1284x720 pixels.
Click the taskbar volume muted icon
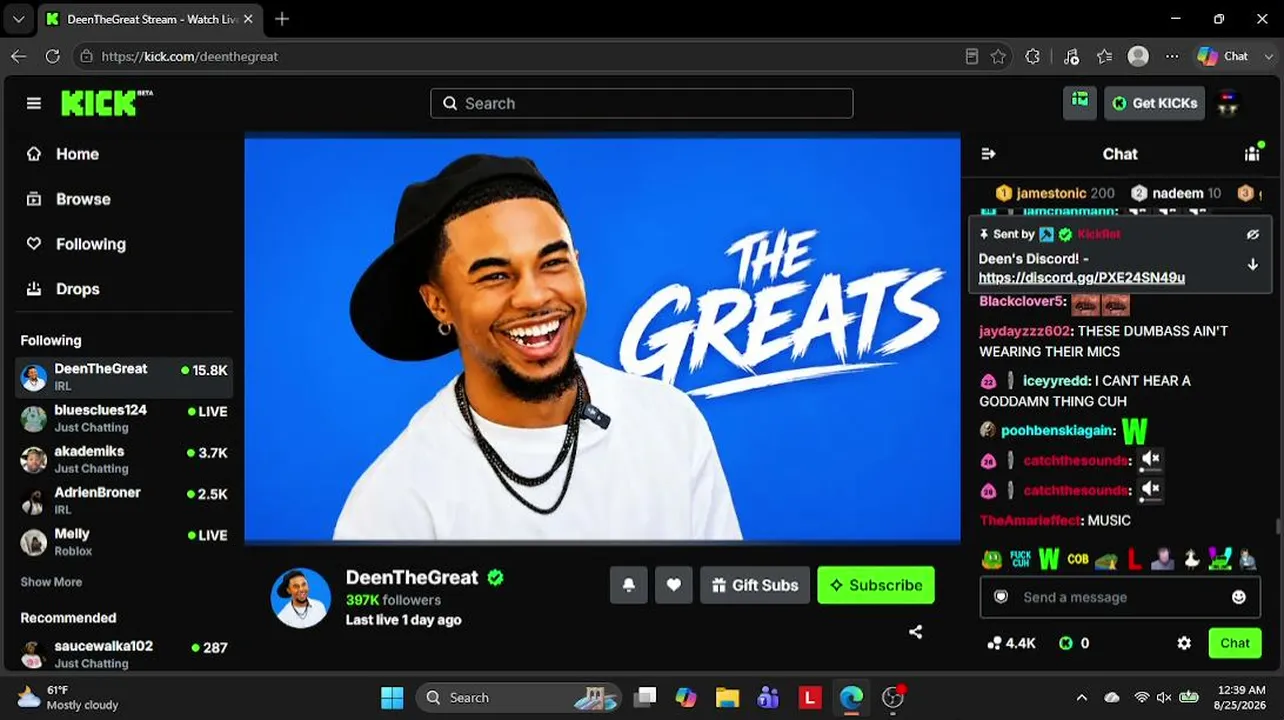pos(1164,697)
